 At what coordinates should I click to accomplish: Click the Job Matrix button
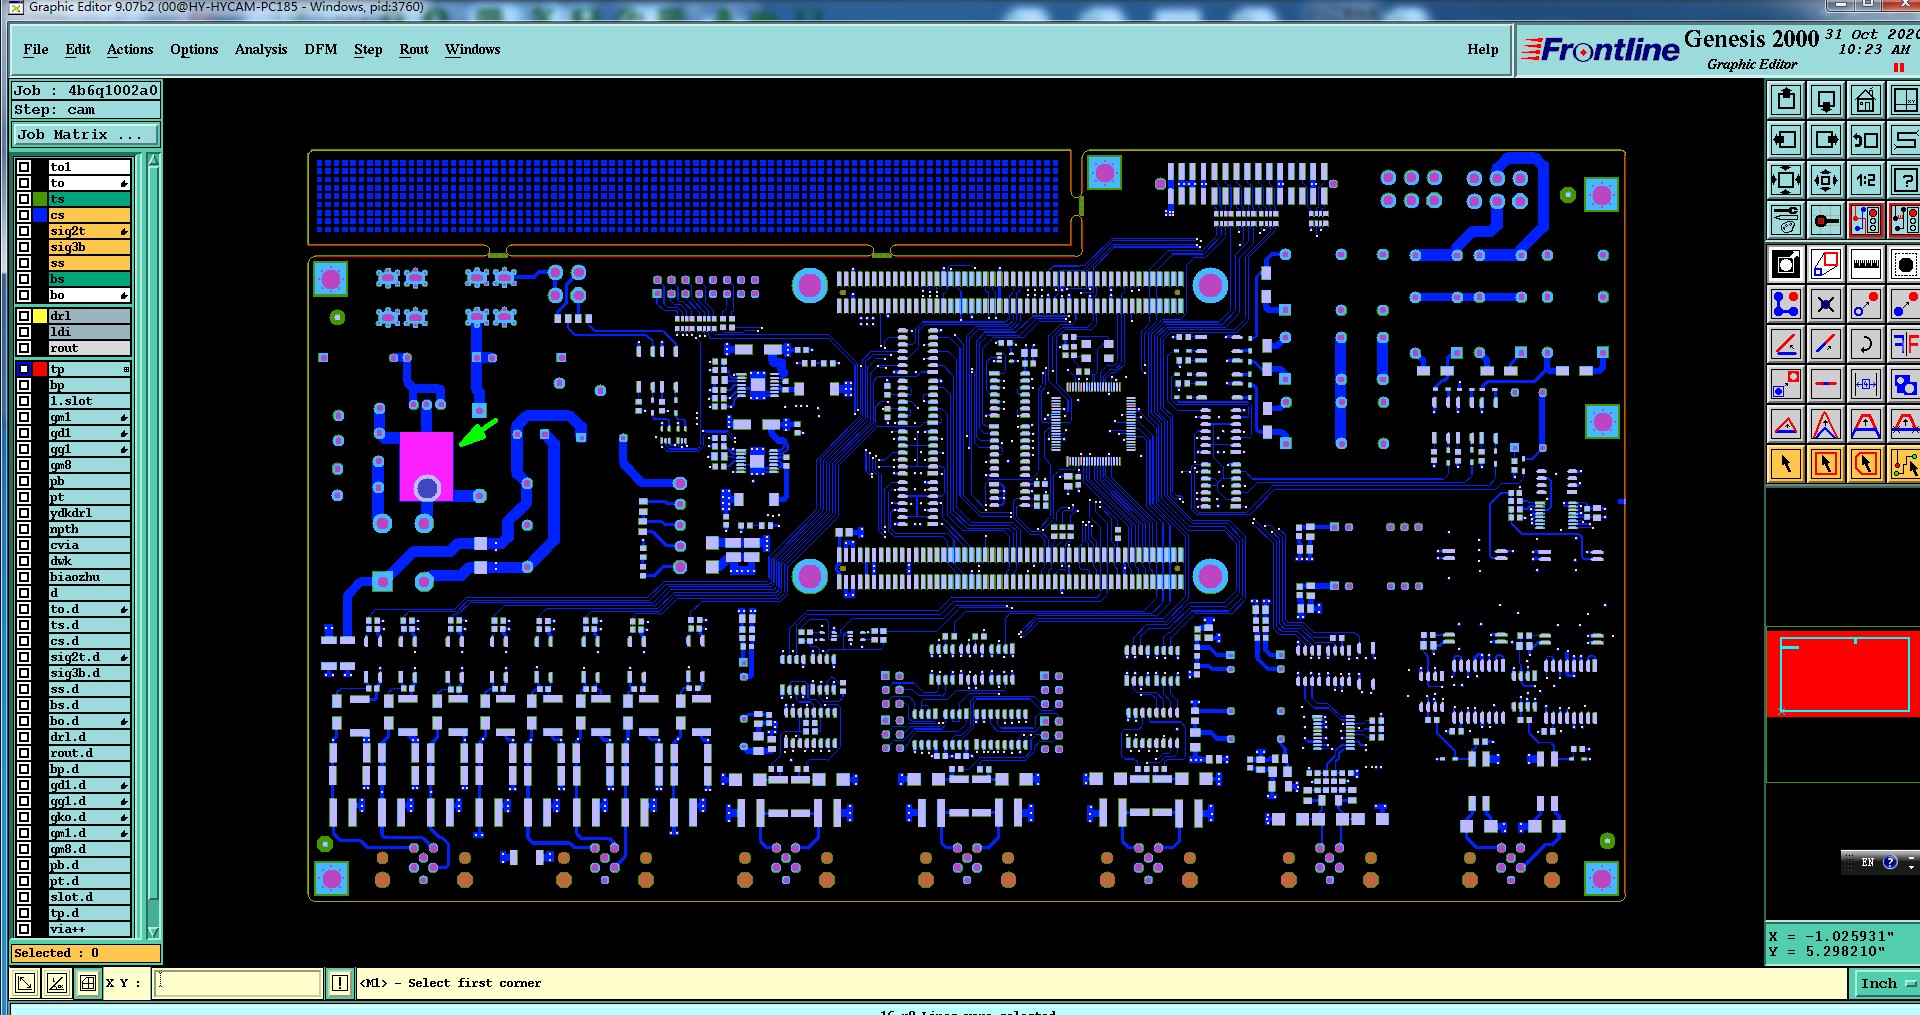(x=85, y=135)
